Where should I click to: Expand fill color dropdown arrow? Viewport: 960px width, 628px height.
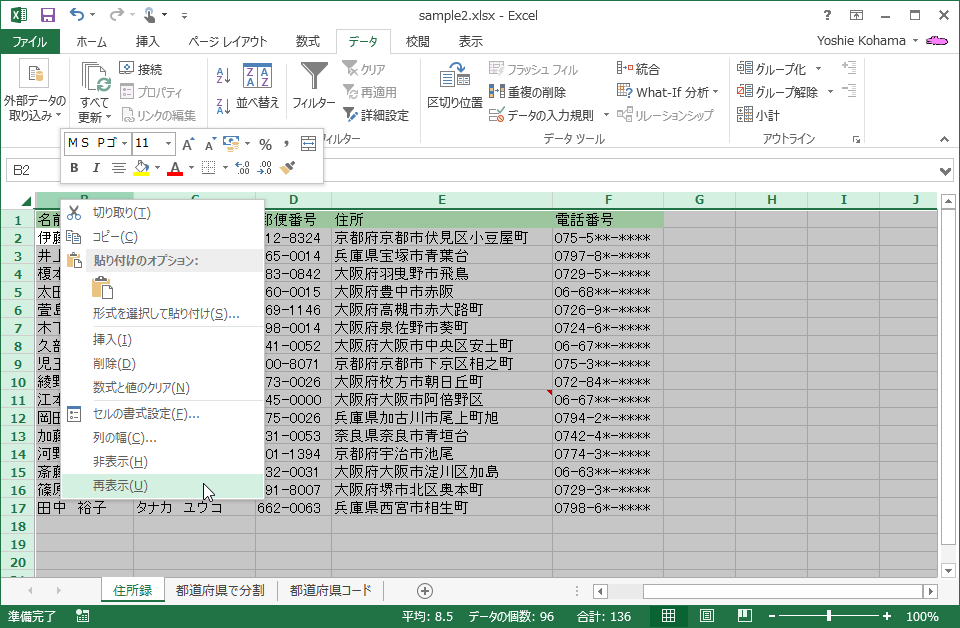coord(157,168)
